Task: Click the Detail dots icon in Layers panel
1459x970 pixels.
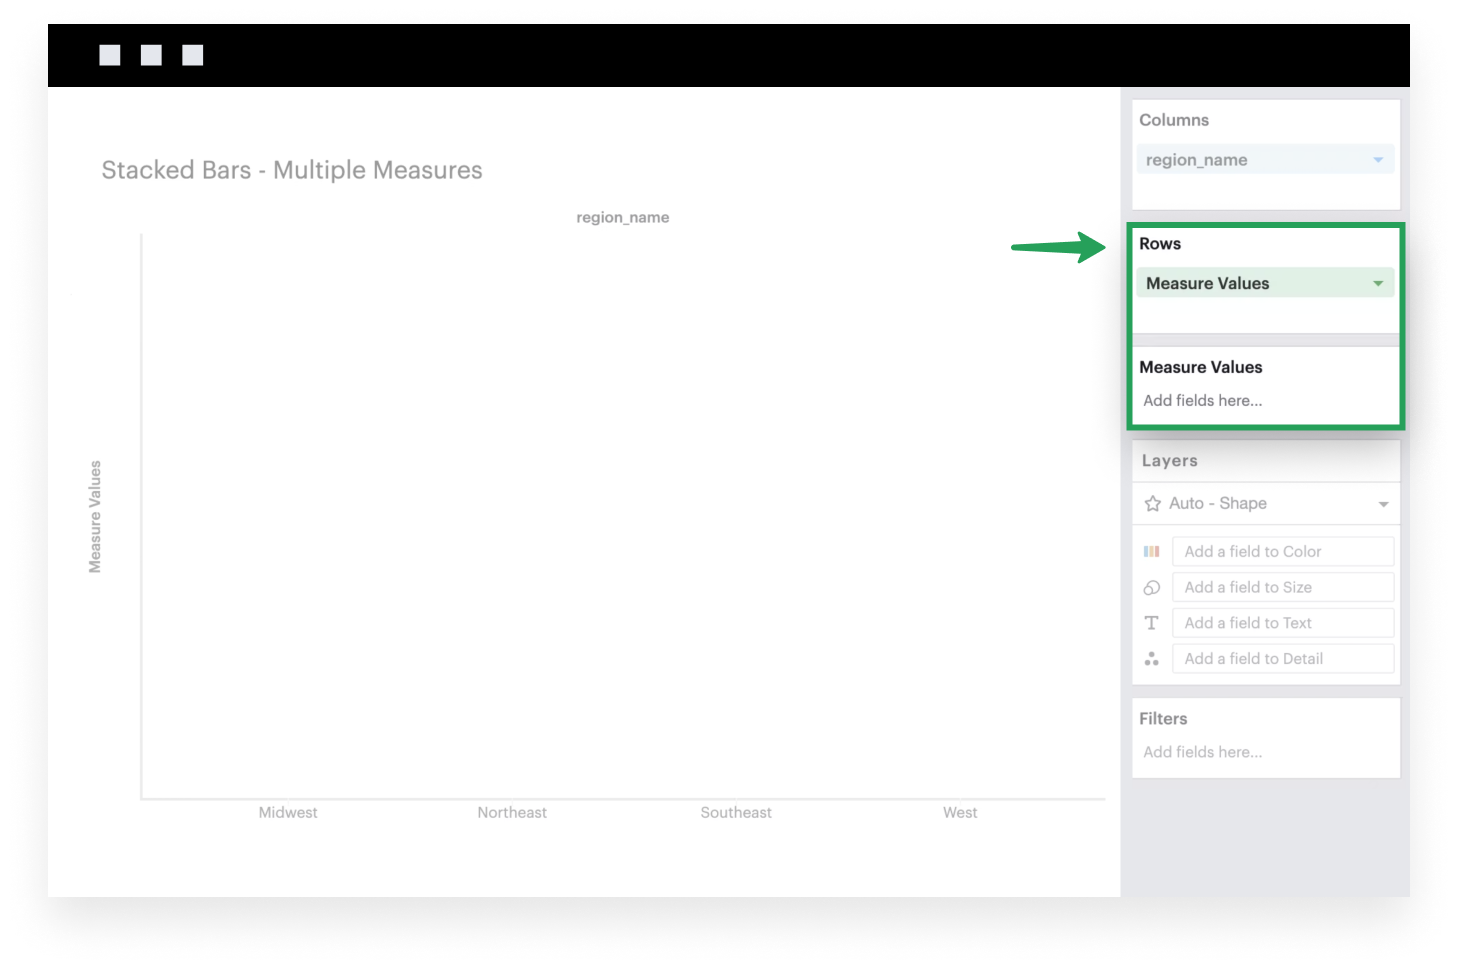Action: pos(1151,658)
